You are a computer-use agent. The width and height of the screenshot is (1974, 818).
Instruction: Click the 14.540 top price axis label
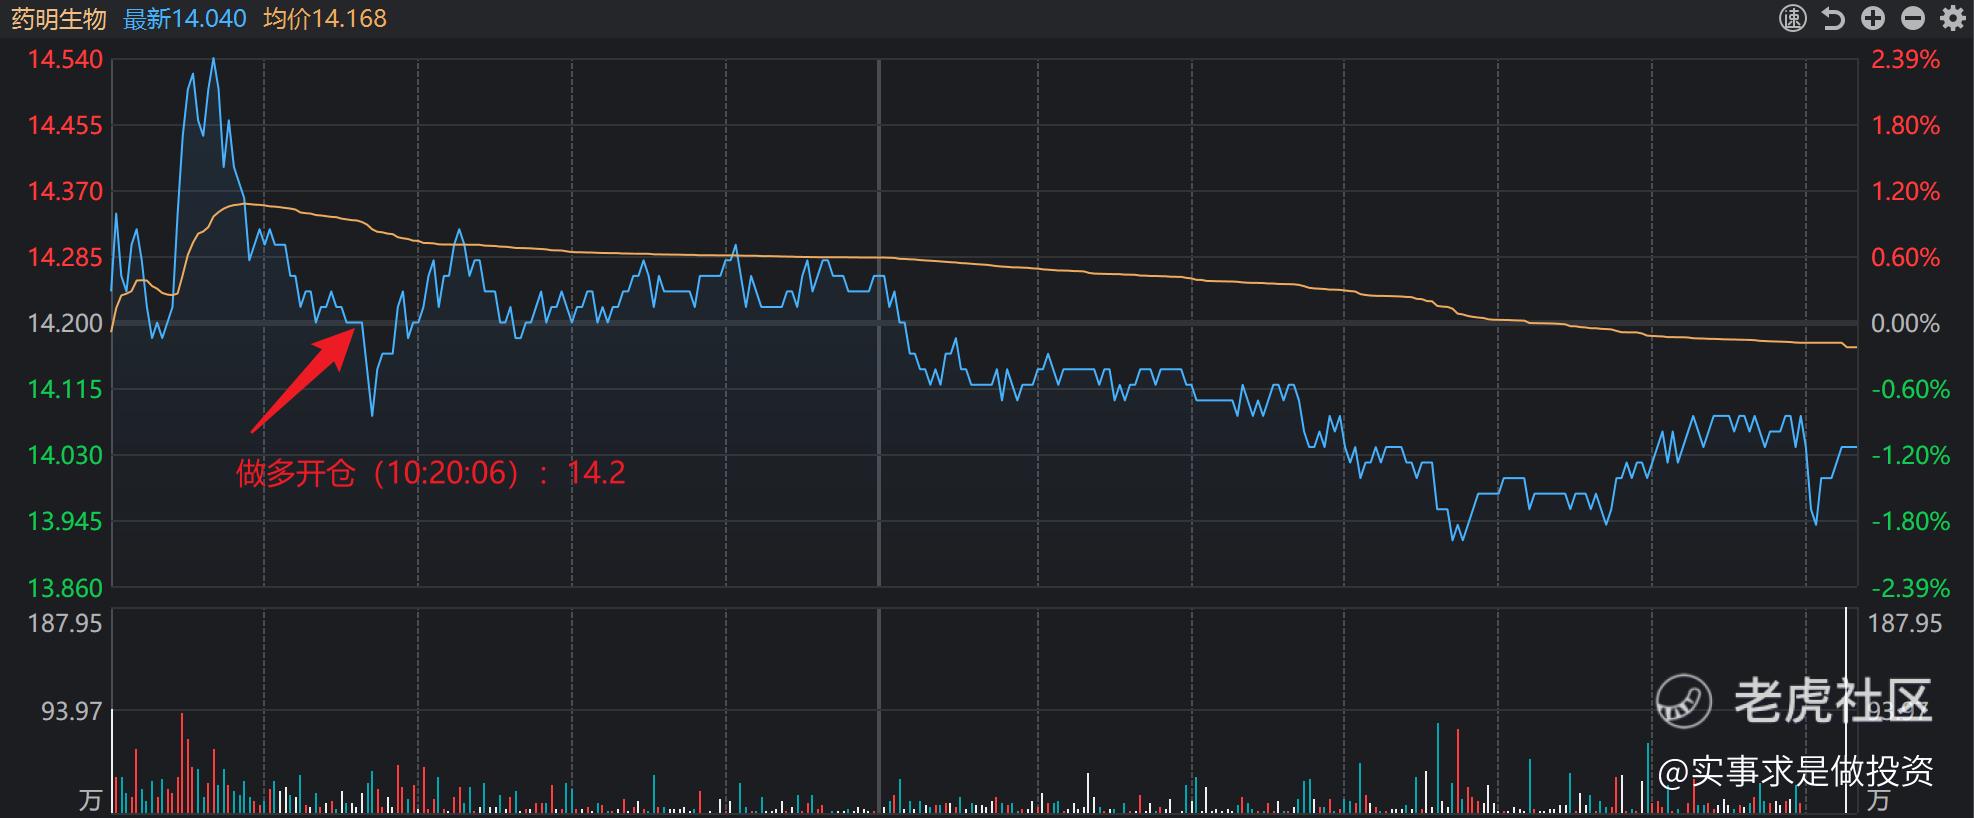point(65,59)
